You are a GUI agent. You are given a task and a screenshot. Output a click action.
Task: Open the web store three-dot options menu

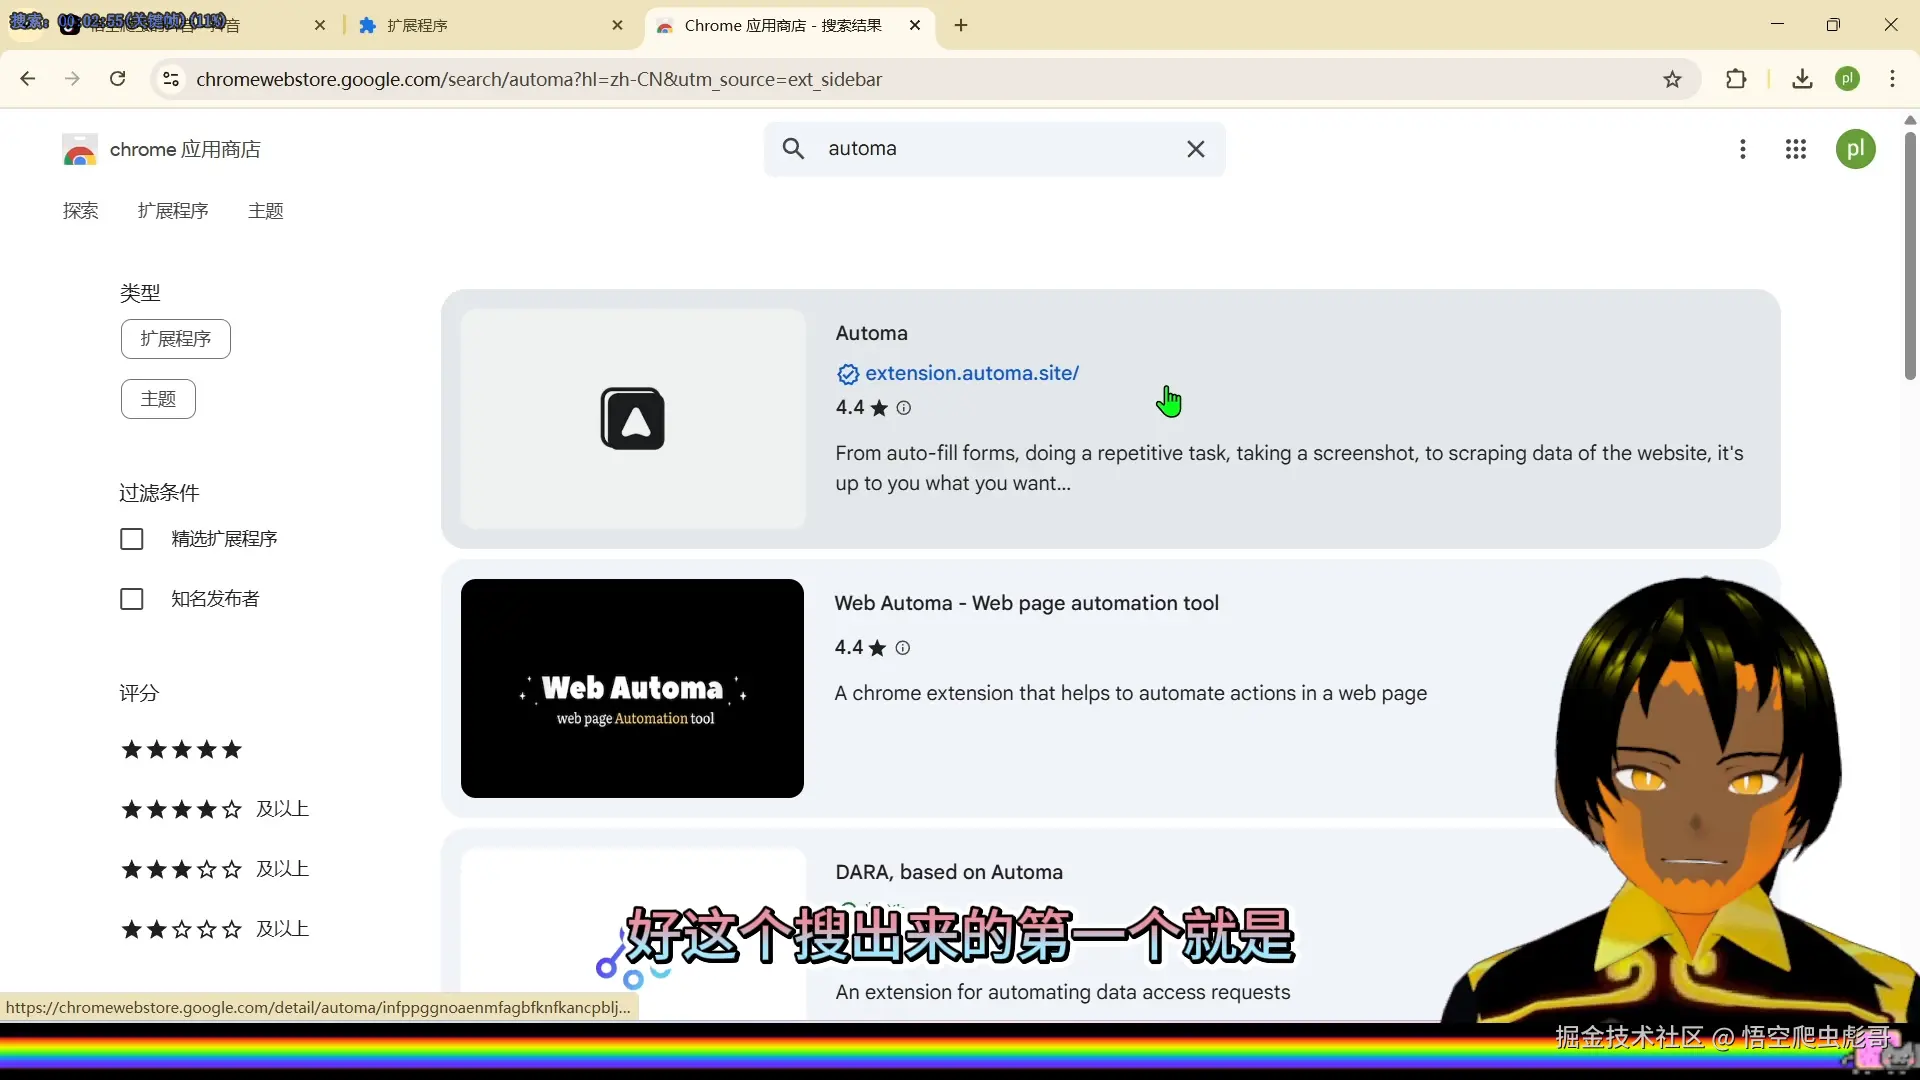coord(1742,149)
